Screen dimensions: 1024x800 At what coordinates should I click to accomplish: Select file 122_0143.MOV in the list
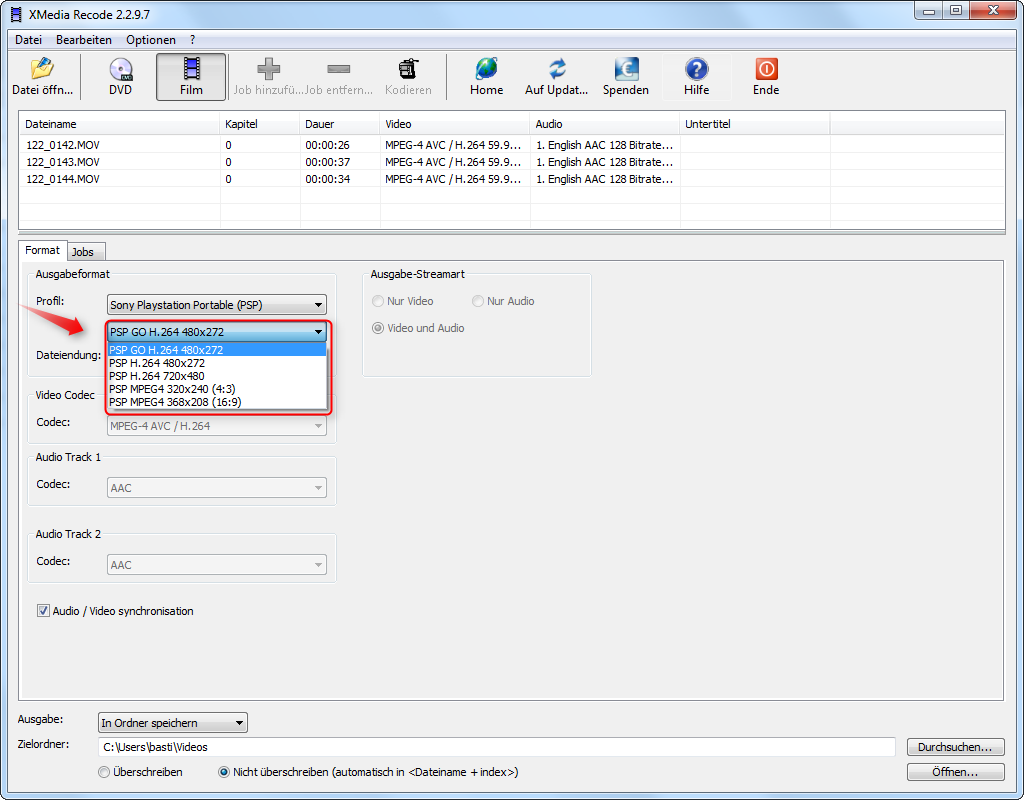pos(63,162)
